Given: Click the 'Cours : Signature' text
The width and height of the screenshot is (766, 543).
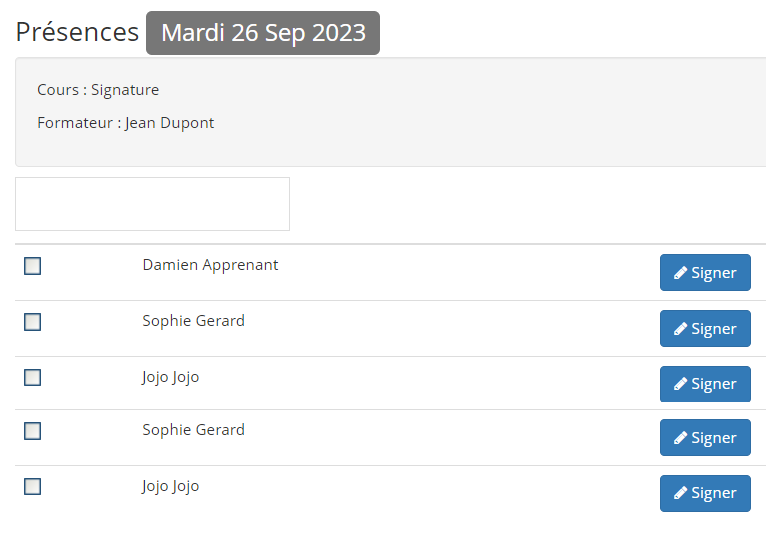Looking at the screenshot, I should pyautogui.click(x=98, y=90).
